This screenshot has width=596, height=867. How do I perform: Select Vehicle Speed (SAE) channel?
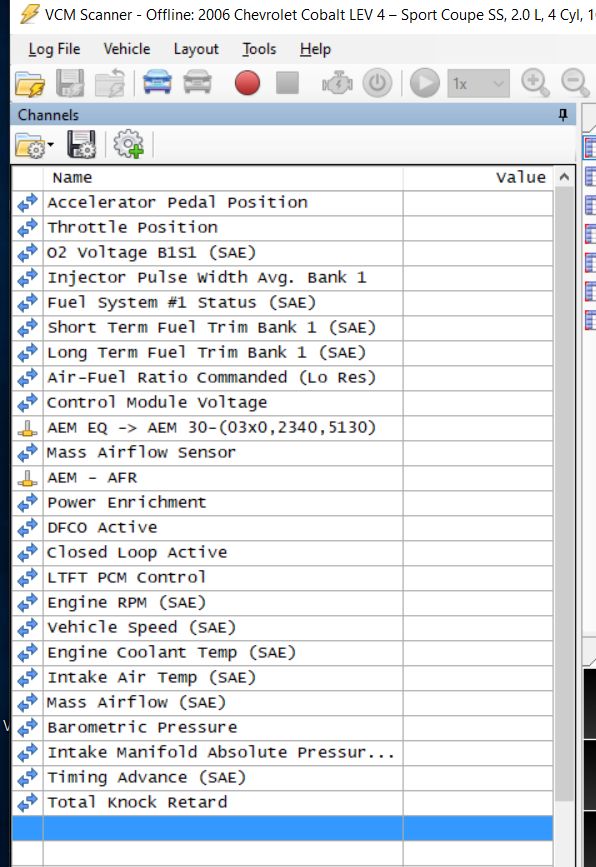point(283,627)
